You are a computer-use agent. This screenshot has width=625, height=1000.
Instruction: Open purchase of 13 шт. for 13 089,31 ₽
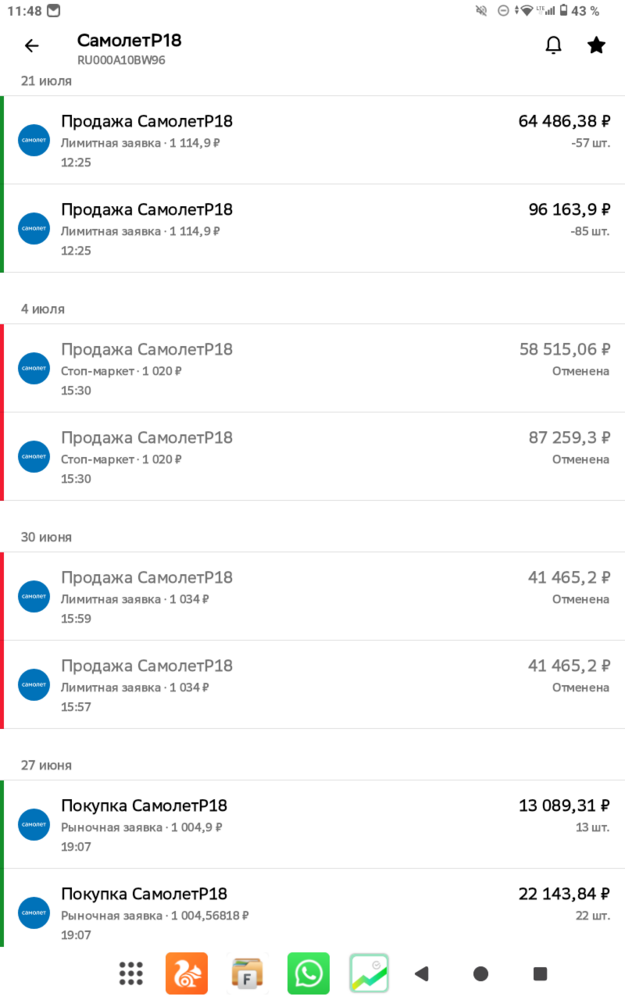[x=312, y=824]
